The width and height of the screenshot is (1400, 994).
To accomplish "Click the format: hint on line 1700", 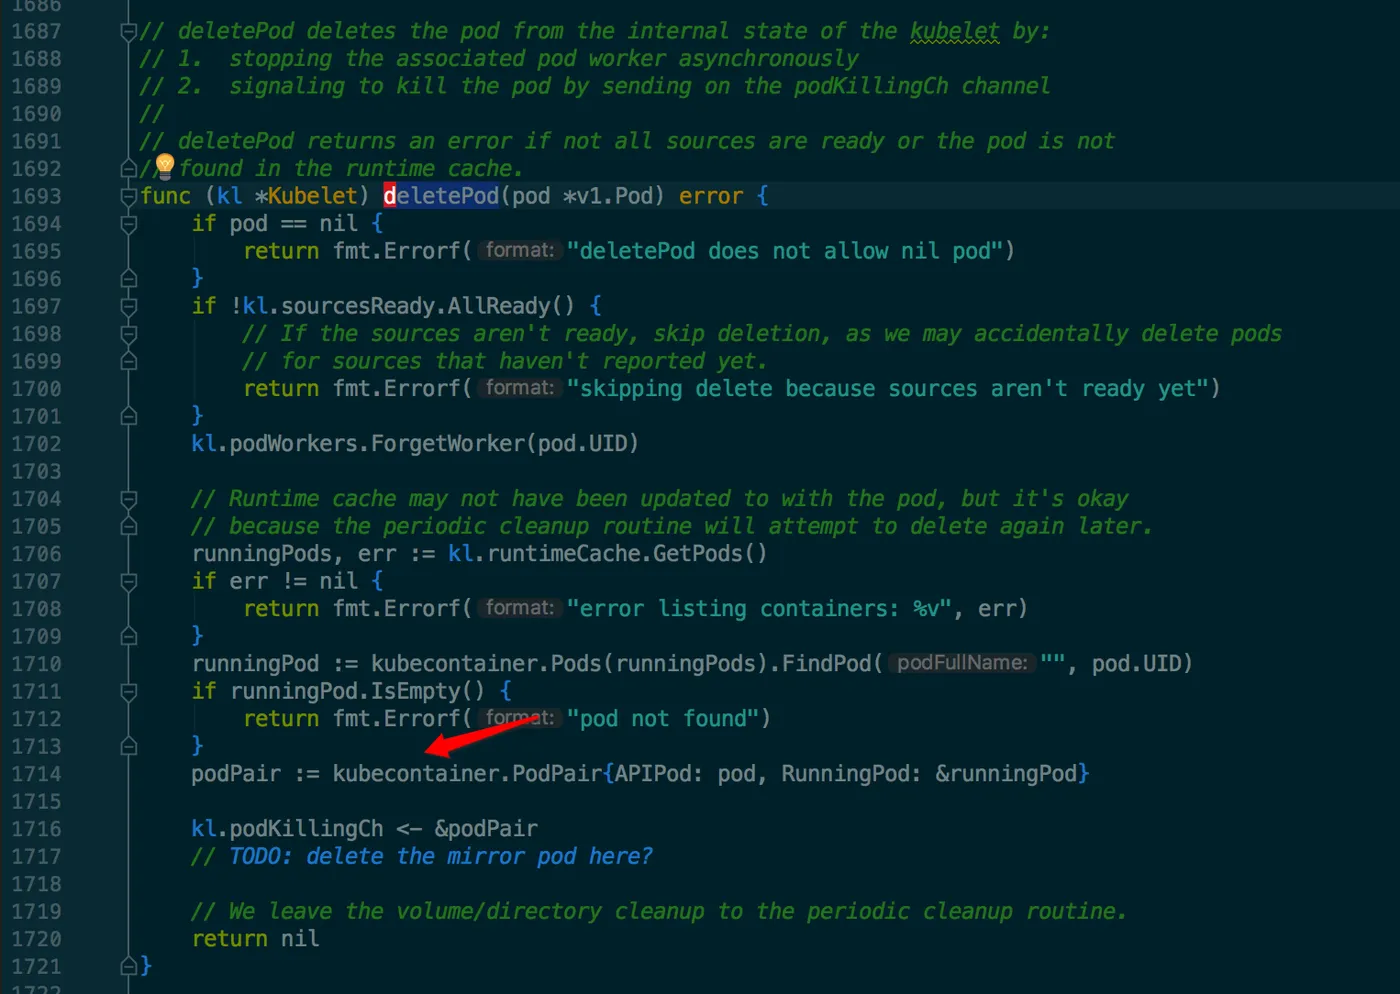I will tap(519, 388).
